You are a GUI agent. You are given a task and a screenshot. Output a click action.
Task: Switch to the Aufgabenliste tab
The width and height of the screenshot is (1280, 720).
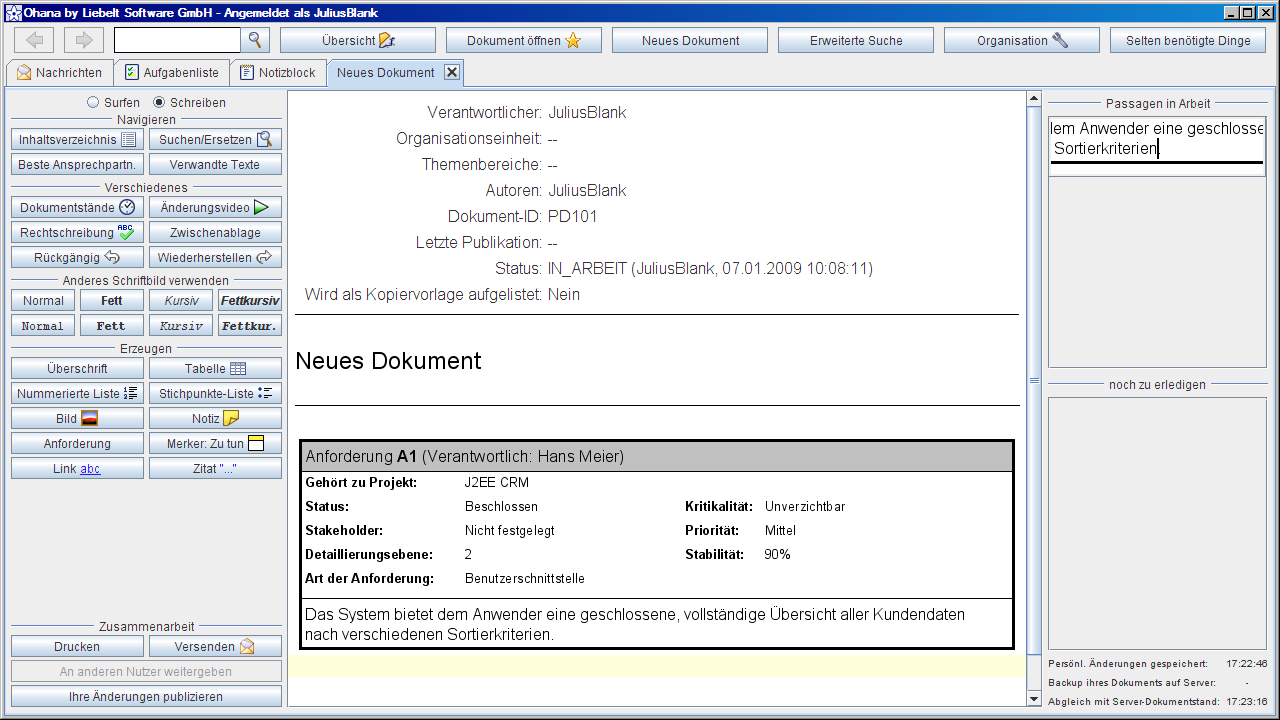click(171, 73)
